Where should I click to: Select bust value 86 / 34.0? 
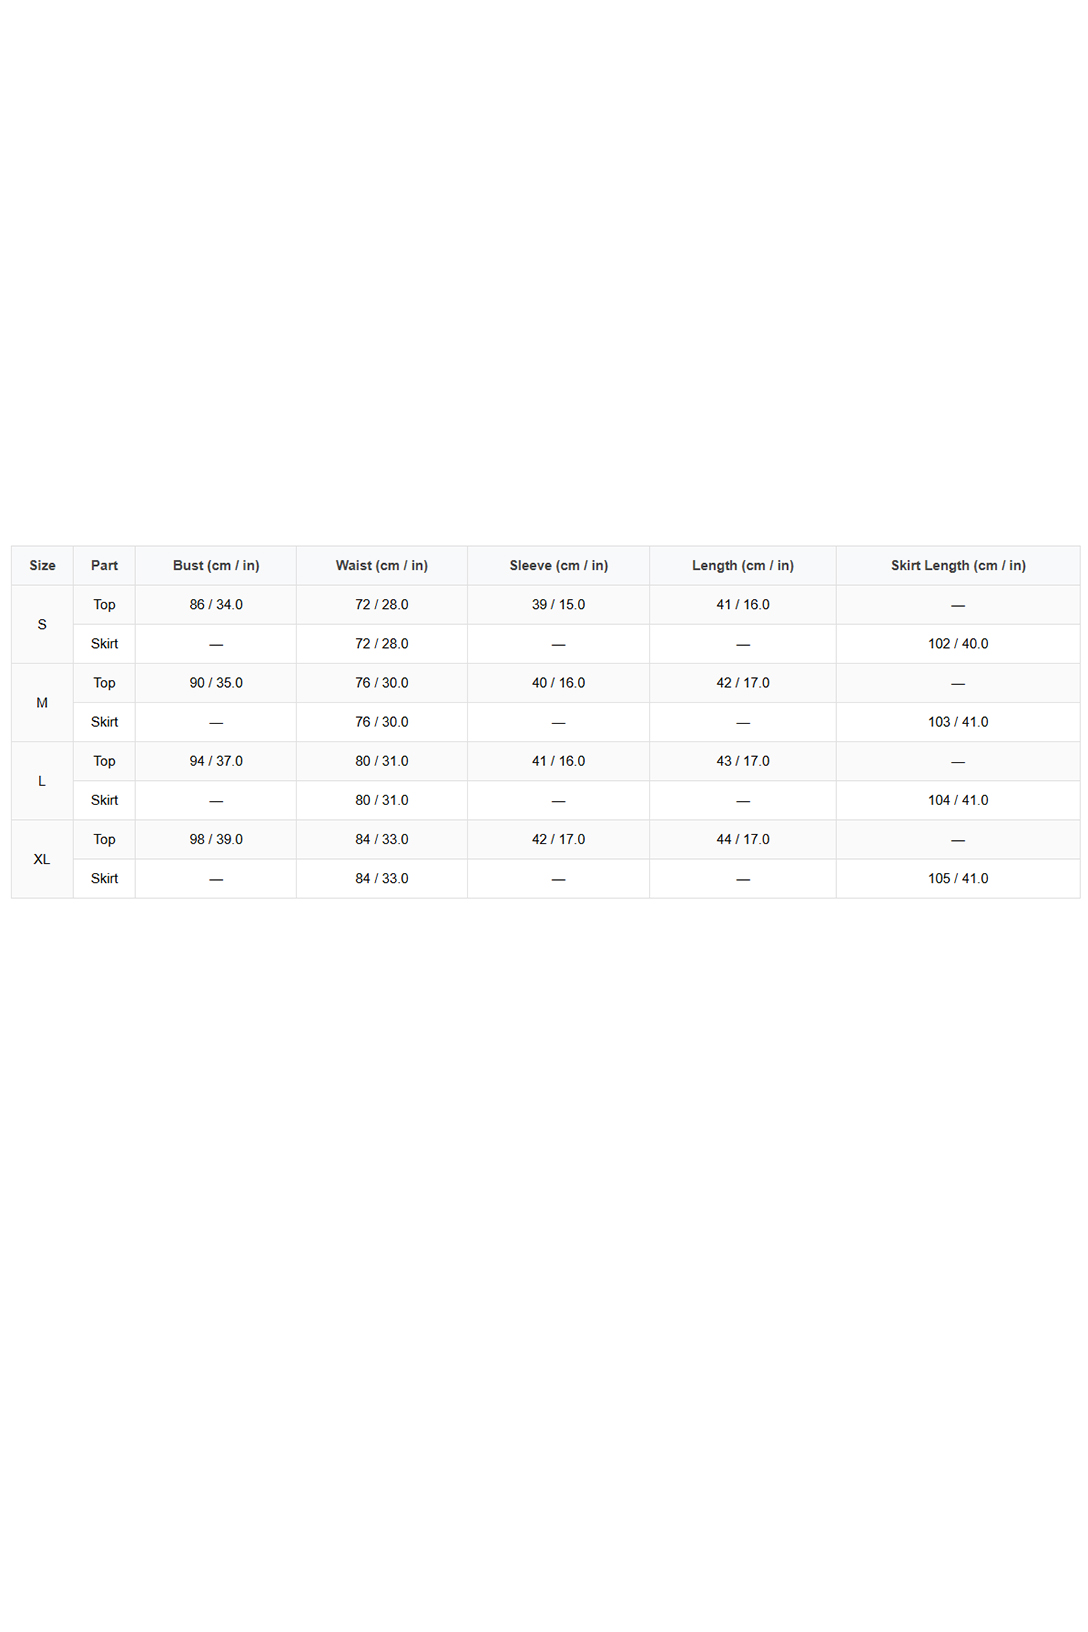pyautogui.click(x=216, y=605)
